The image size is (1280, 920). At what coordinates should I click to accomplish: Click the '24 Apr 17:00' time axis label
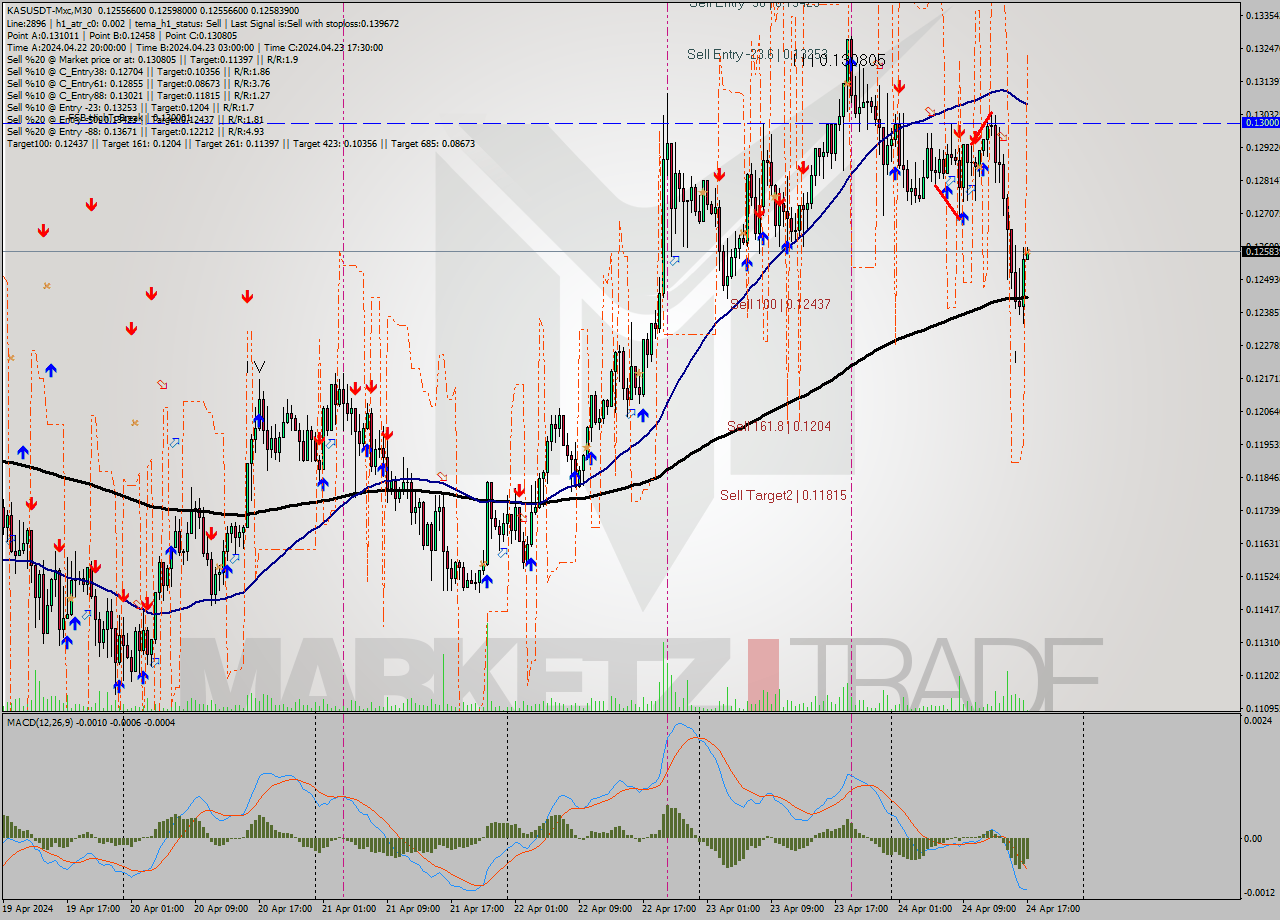(x=1053, y=909)
